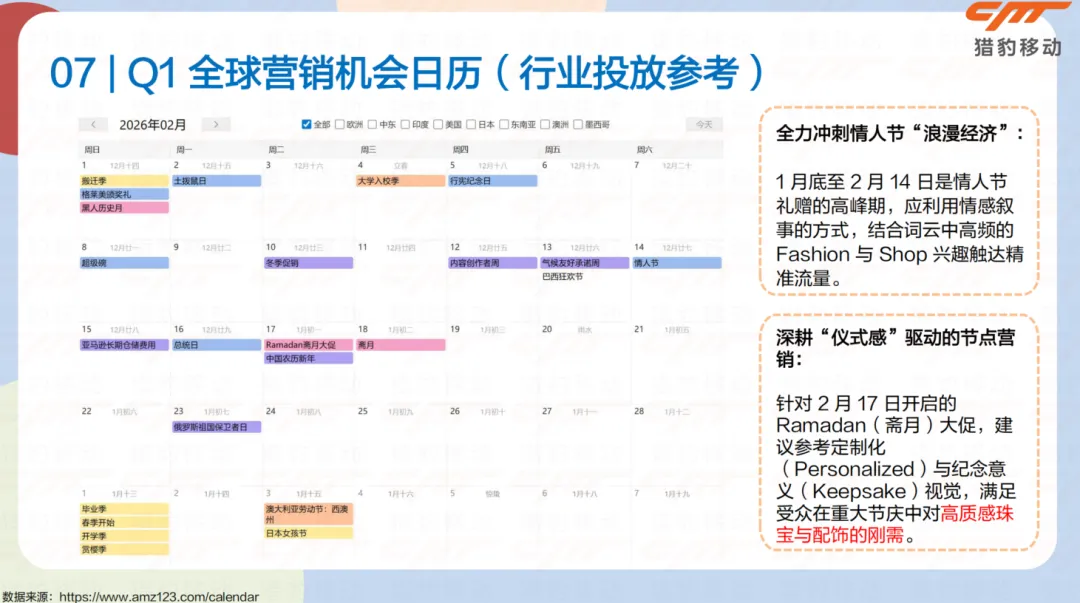The image size is (1080, 603).
Task: Select the 大学入校季 event
Action: 400,181
